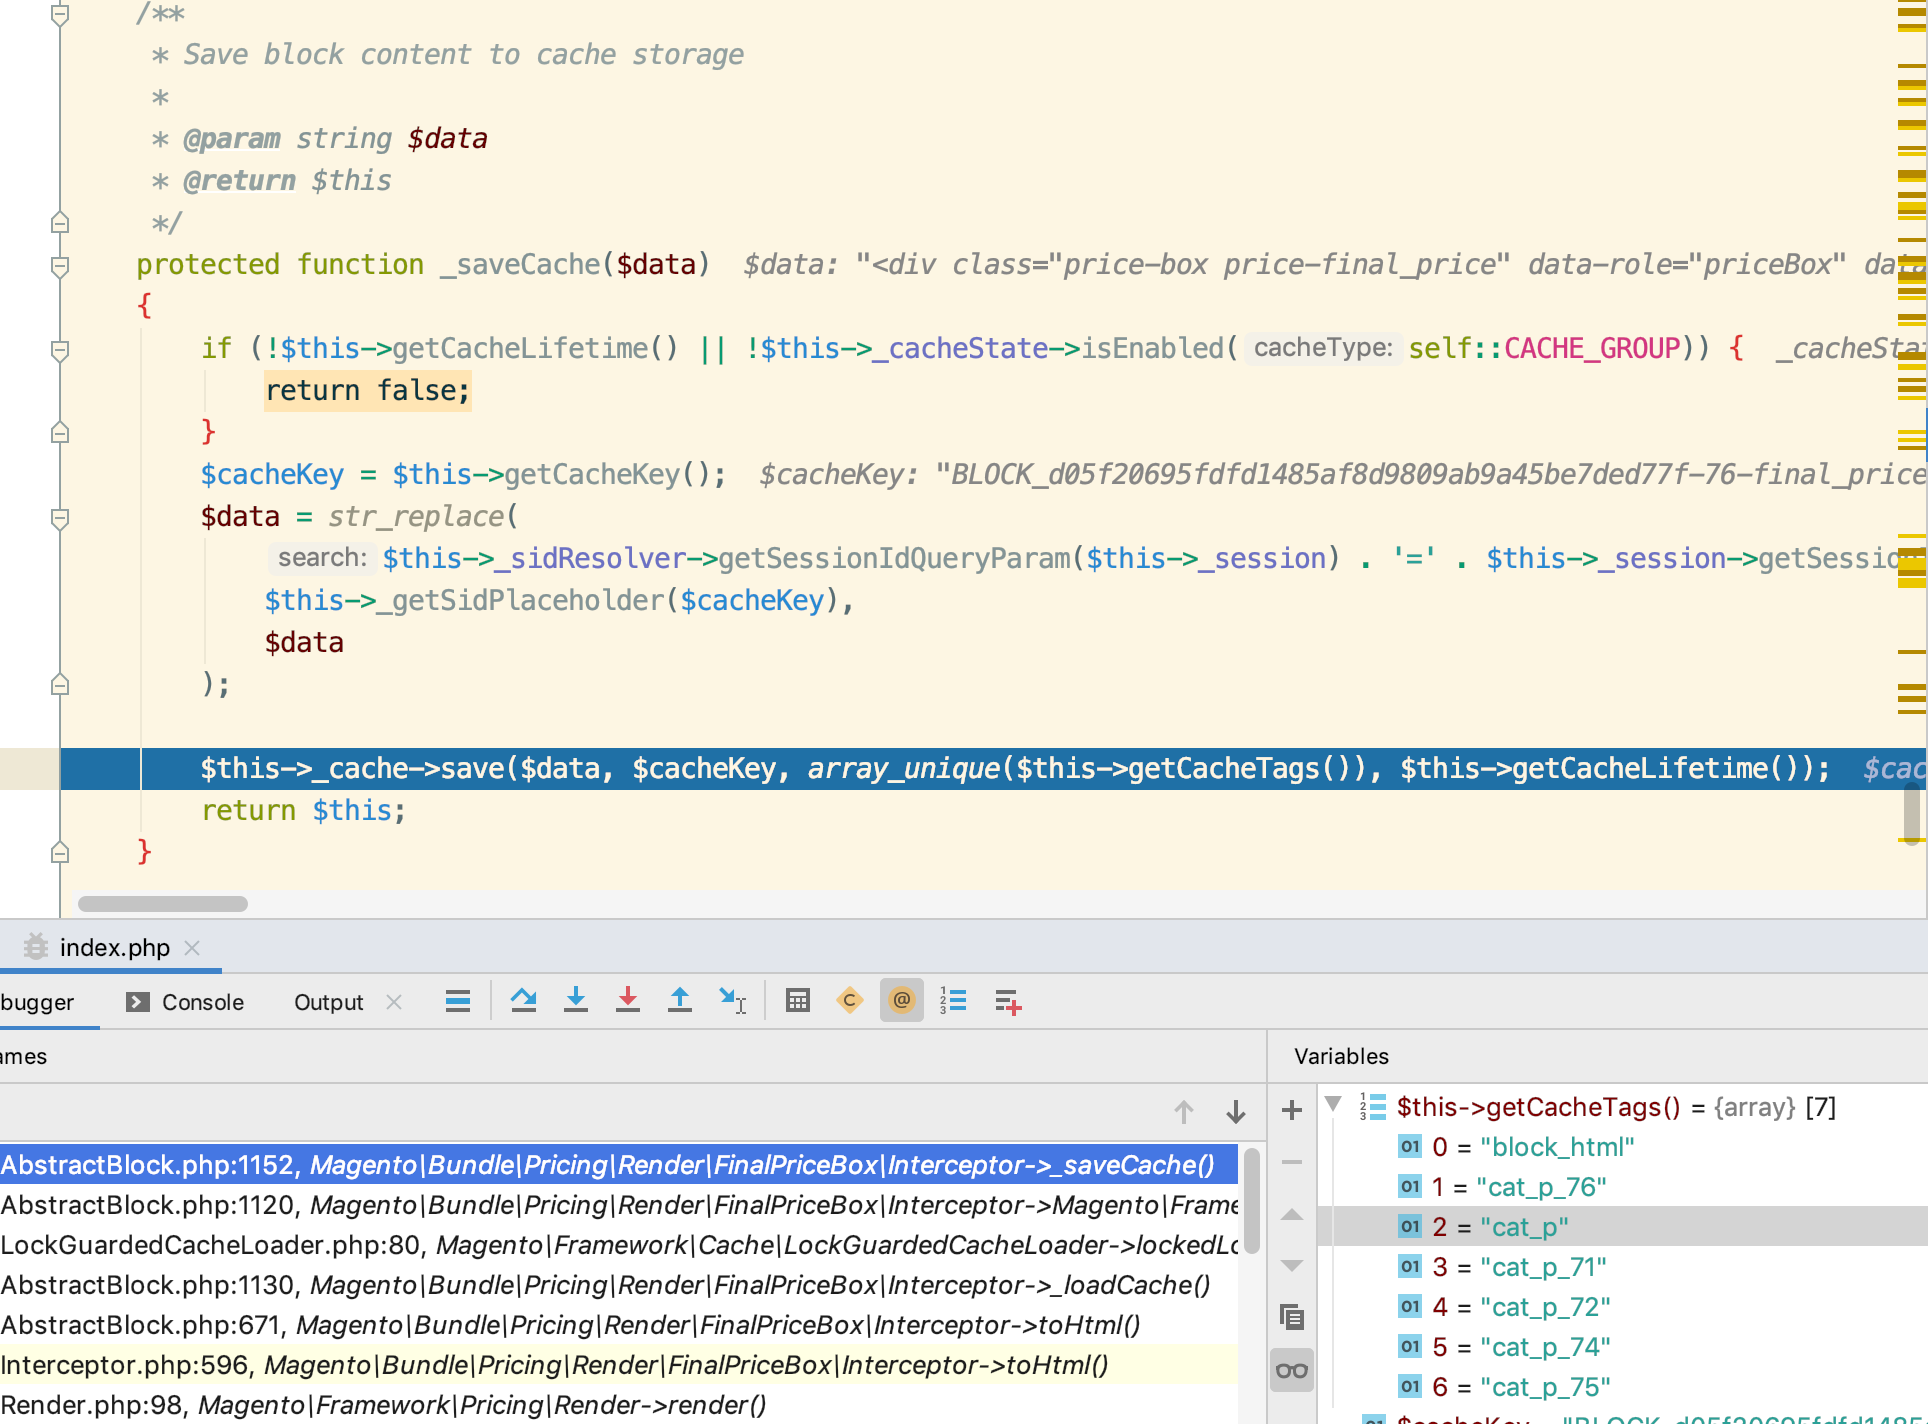The width and height of the screenshot is (1928, 1424).
Task: Open the Evaluate Expression calculator icon
Action: tap(798, 1001)
